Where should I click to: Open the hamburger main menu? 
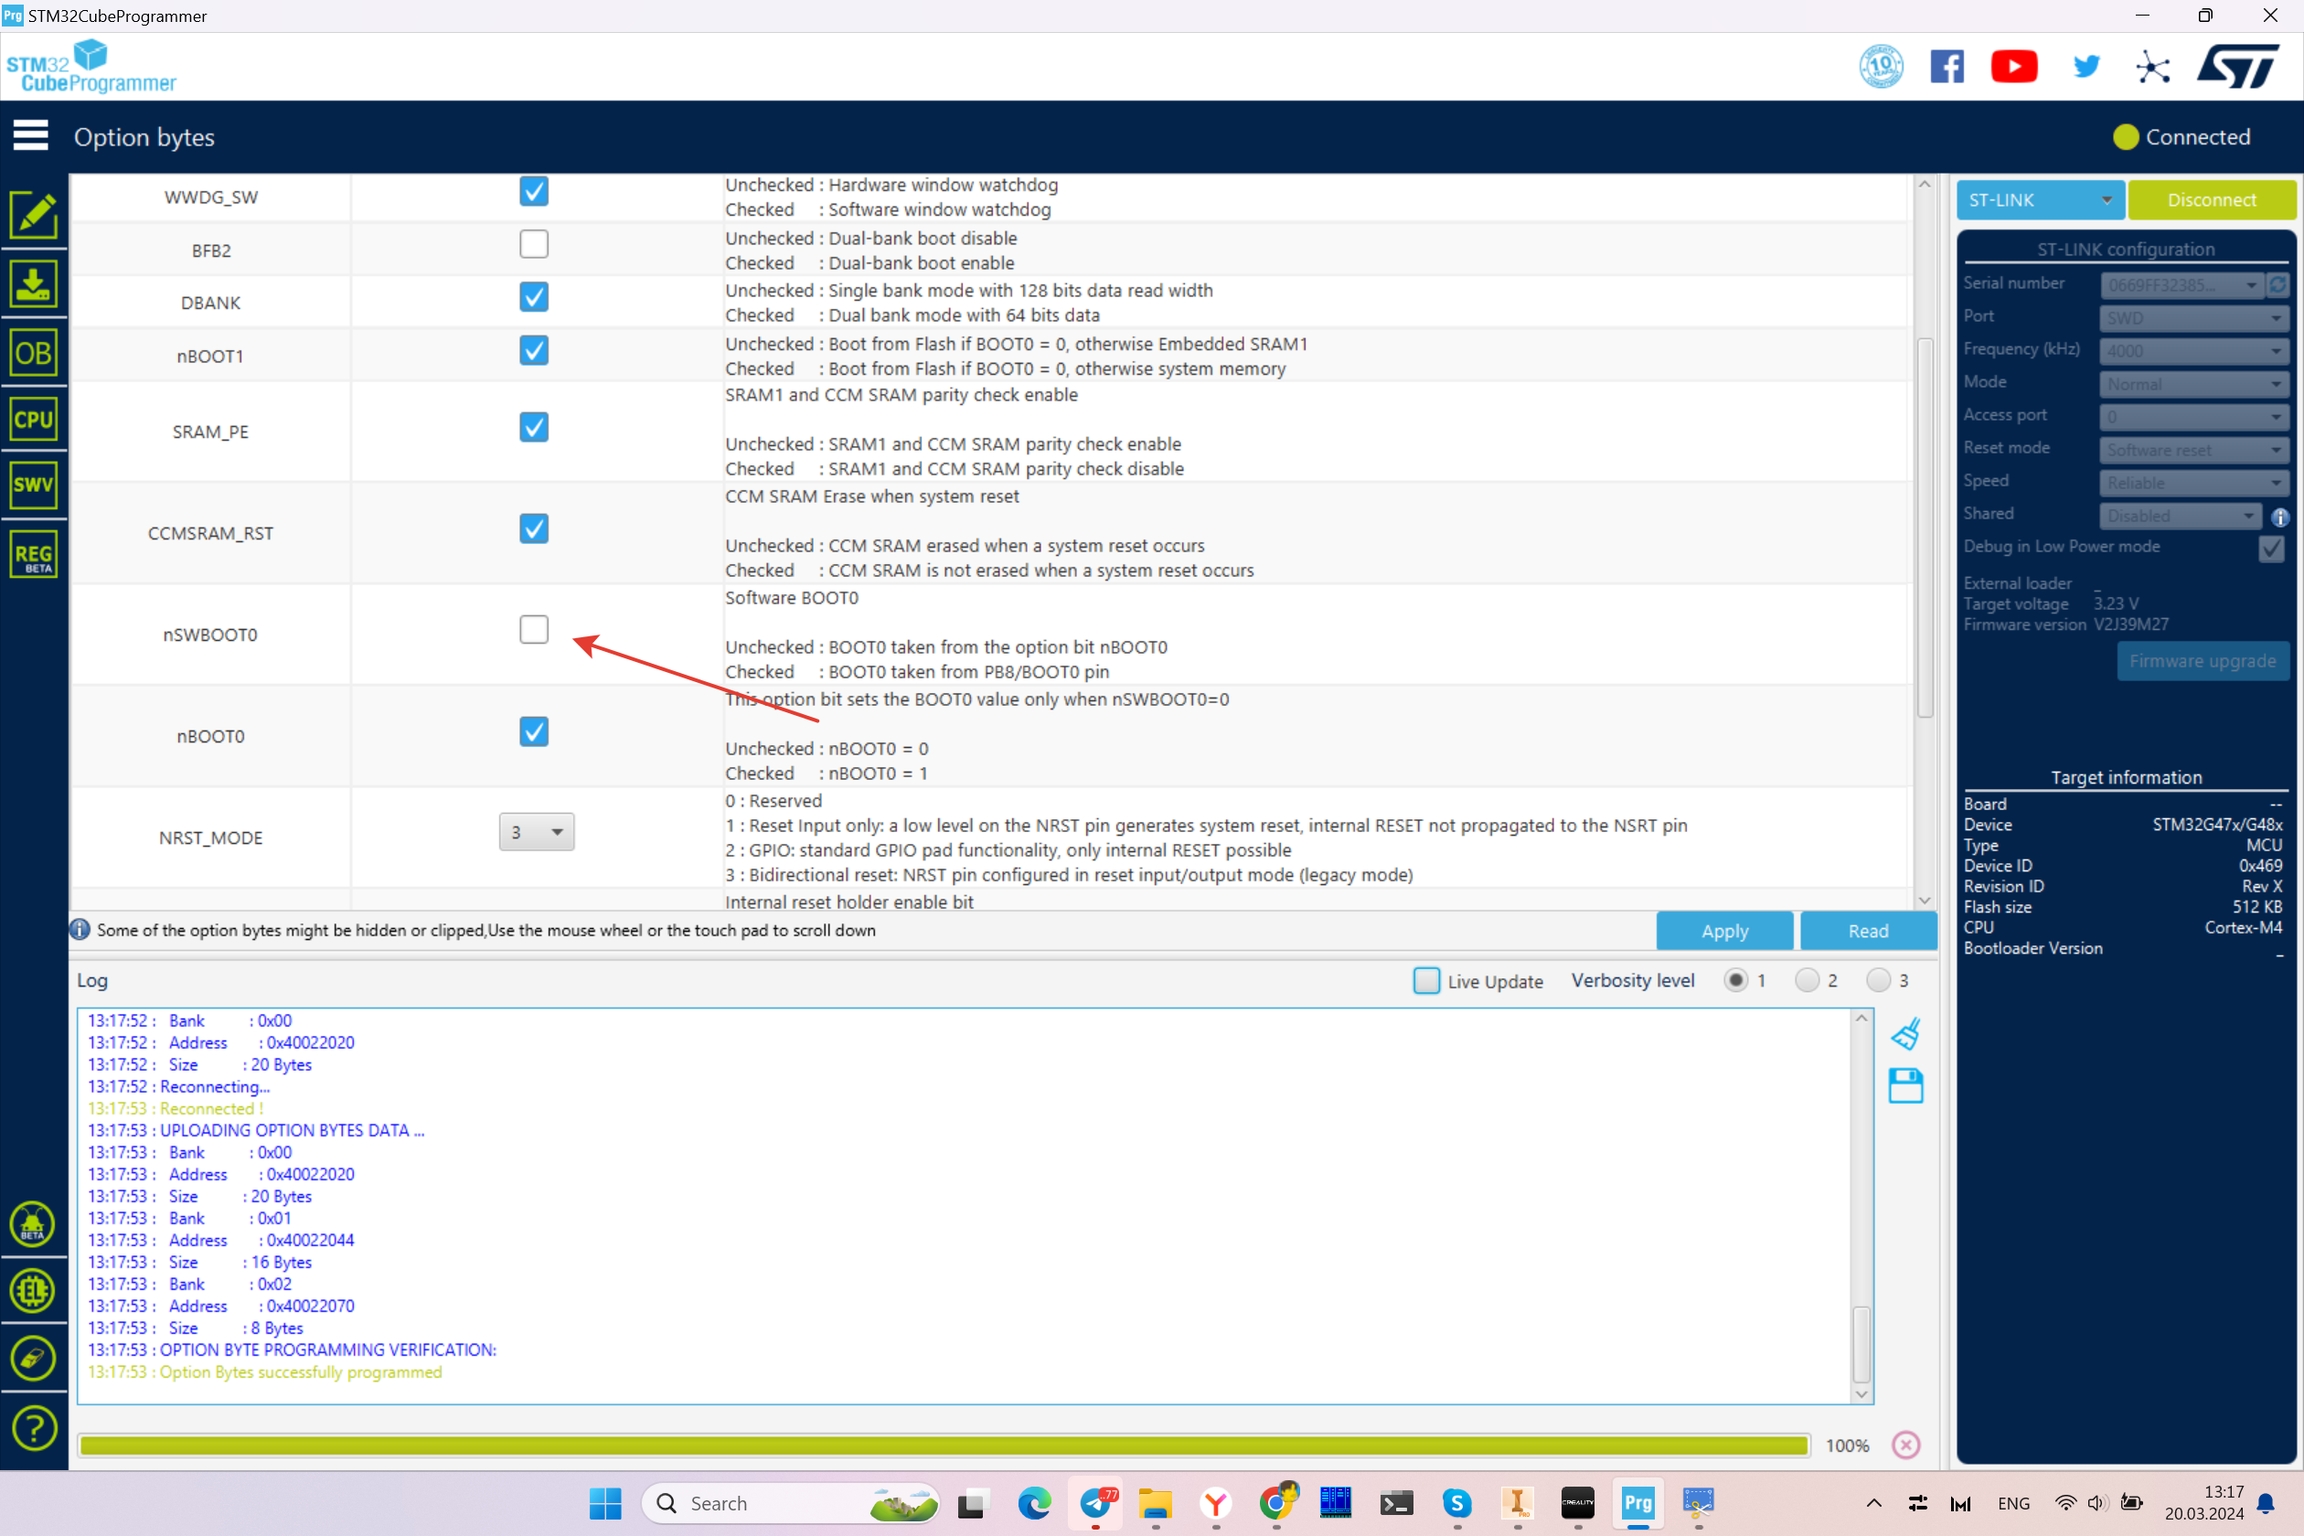pos(31,135)
